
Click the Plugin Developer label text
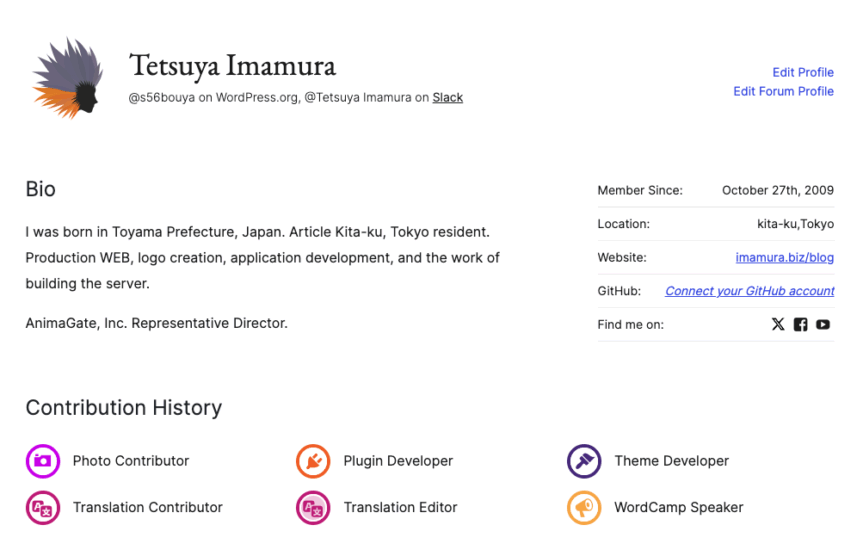pos(398,461)
